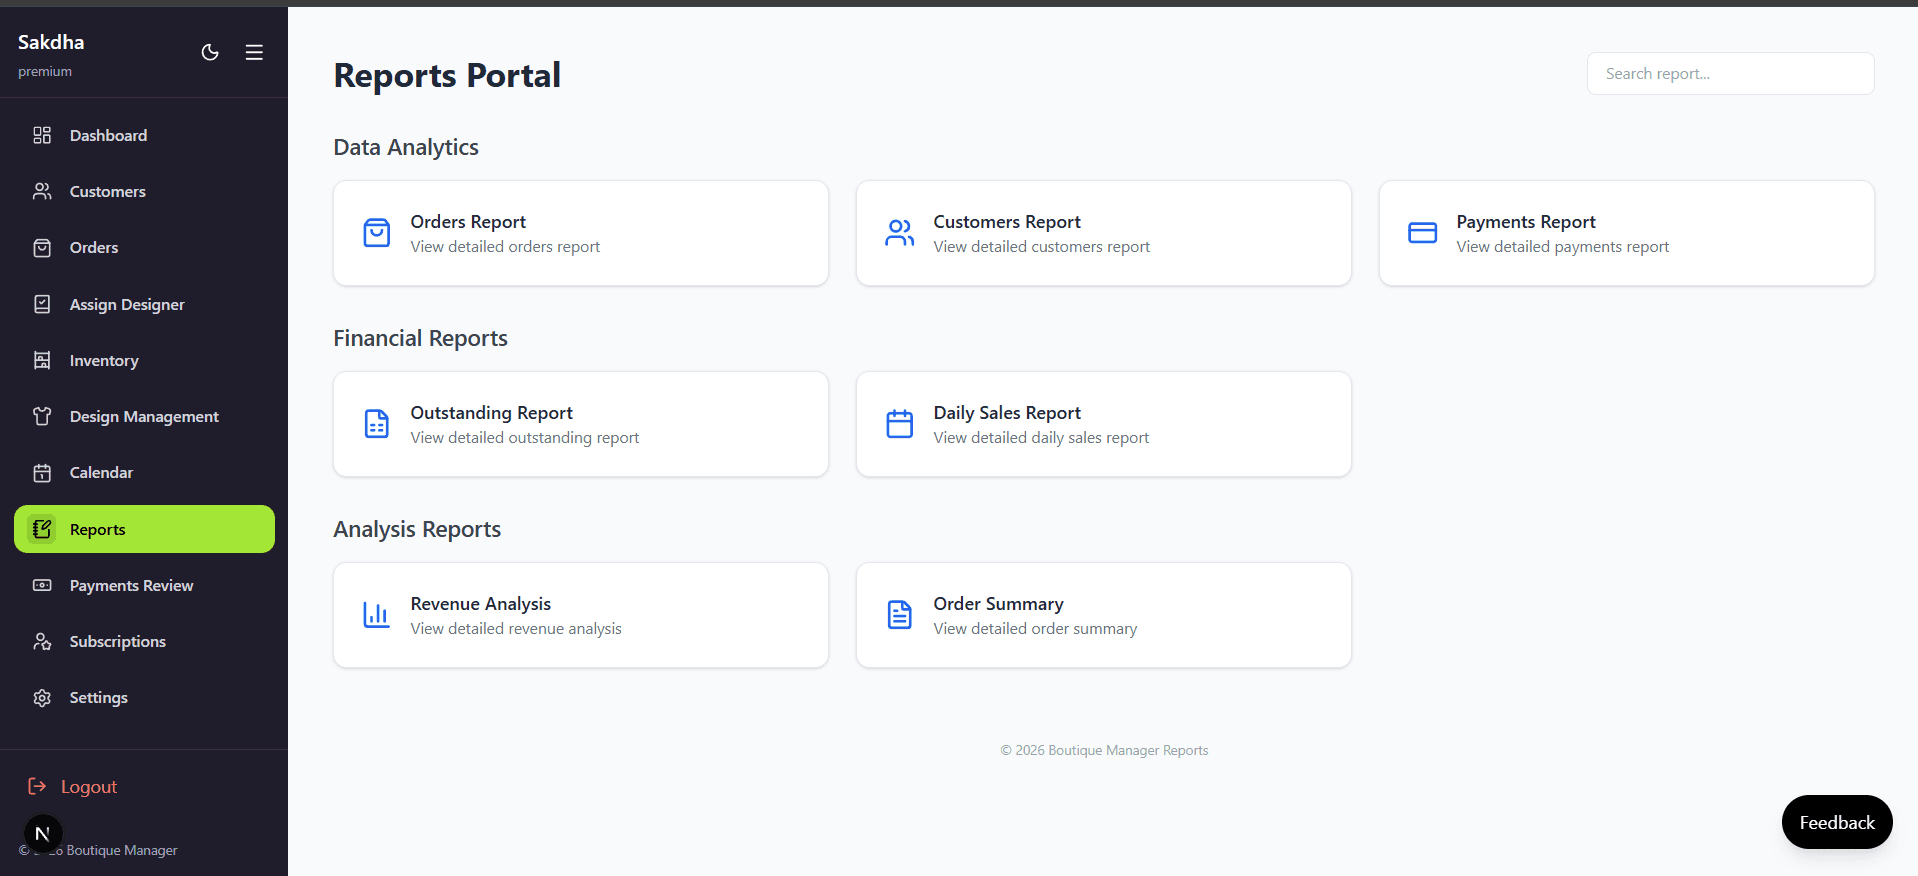
Task: Click the Customers people icon in the sidebar
Action: [42, 191]
